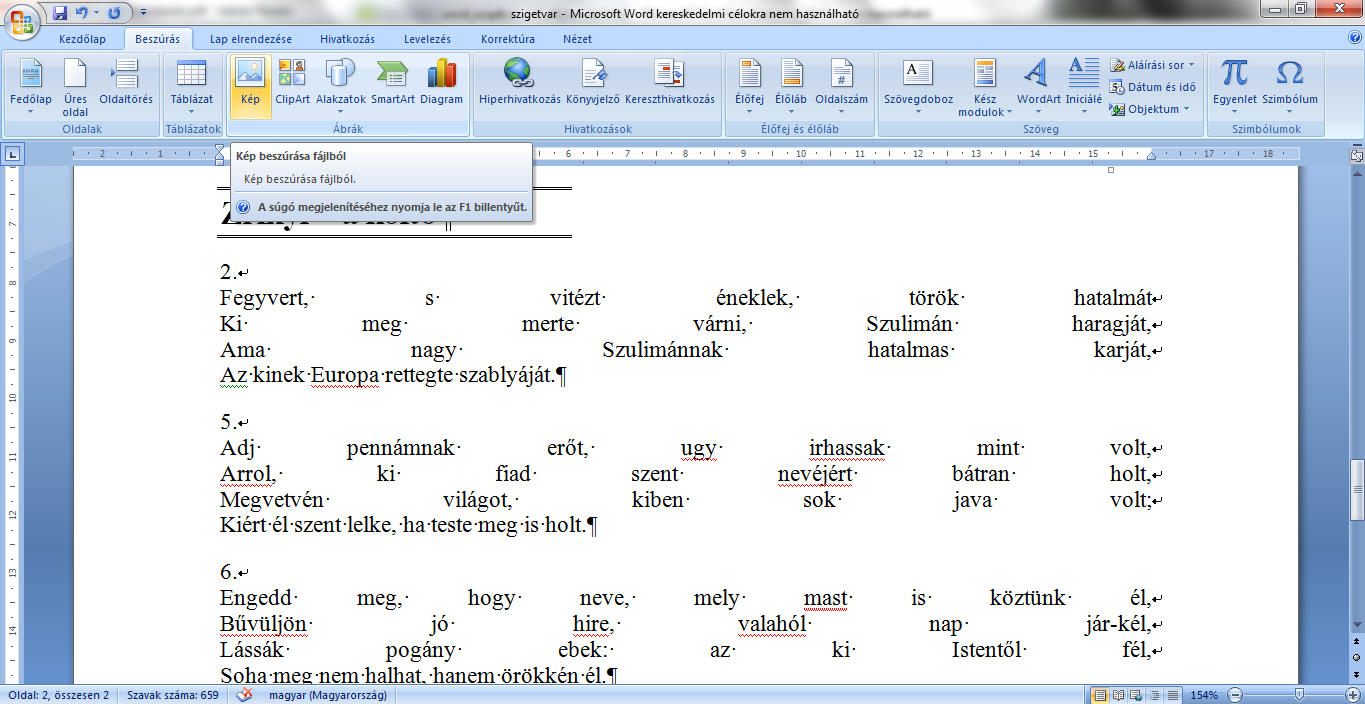Image resolution: width=1365 pixels, height=704 pixels.
Task: Save the document from Quick Access toolbar
Action: point(60,13)
